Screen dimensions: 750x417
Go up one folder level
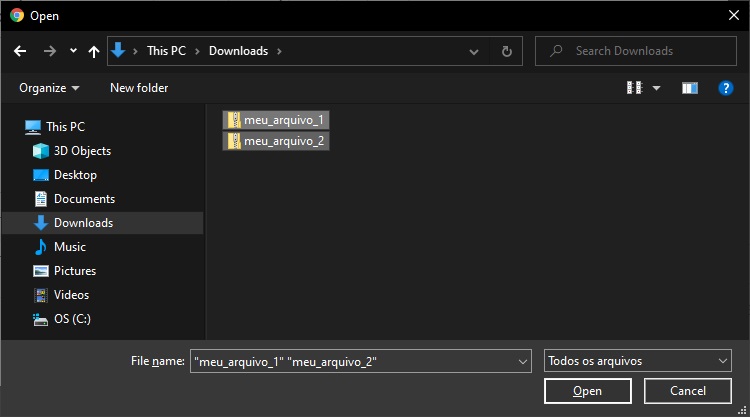pos(94,51)
